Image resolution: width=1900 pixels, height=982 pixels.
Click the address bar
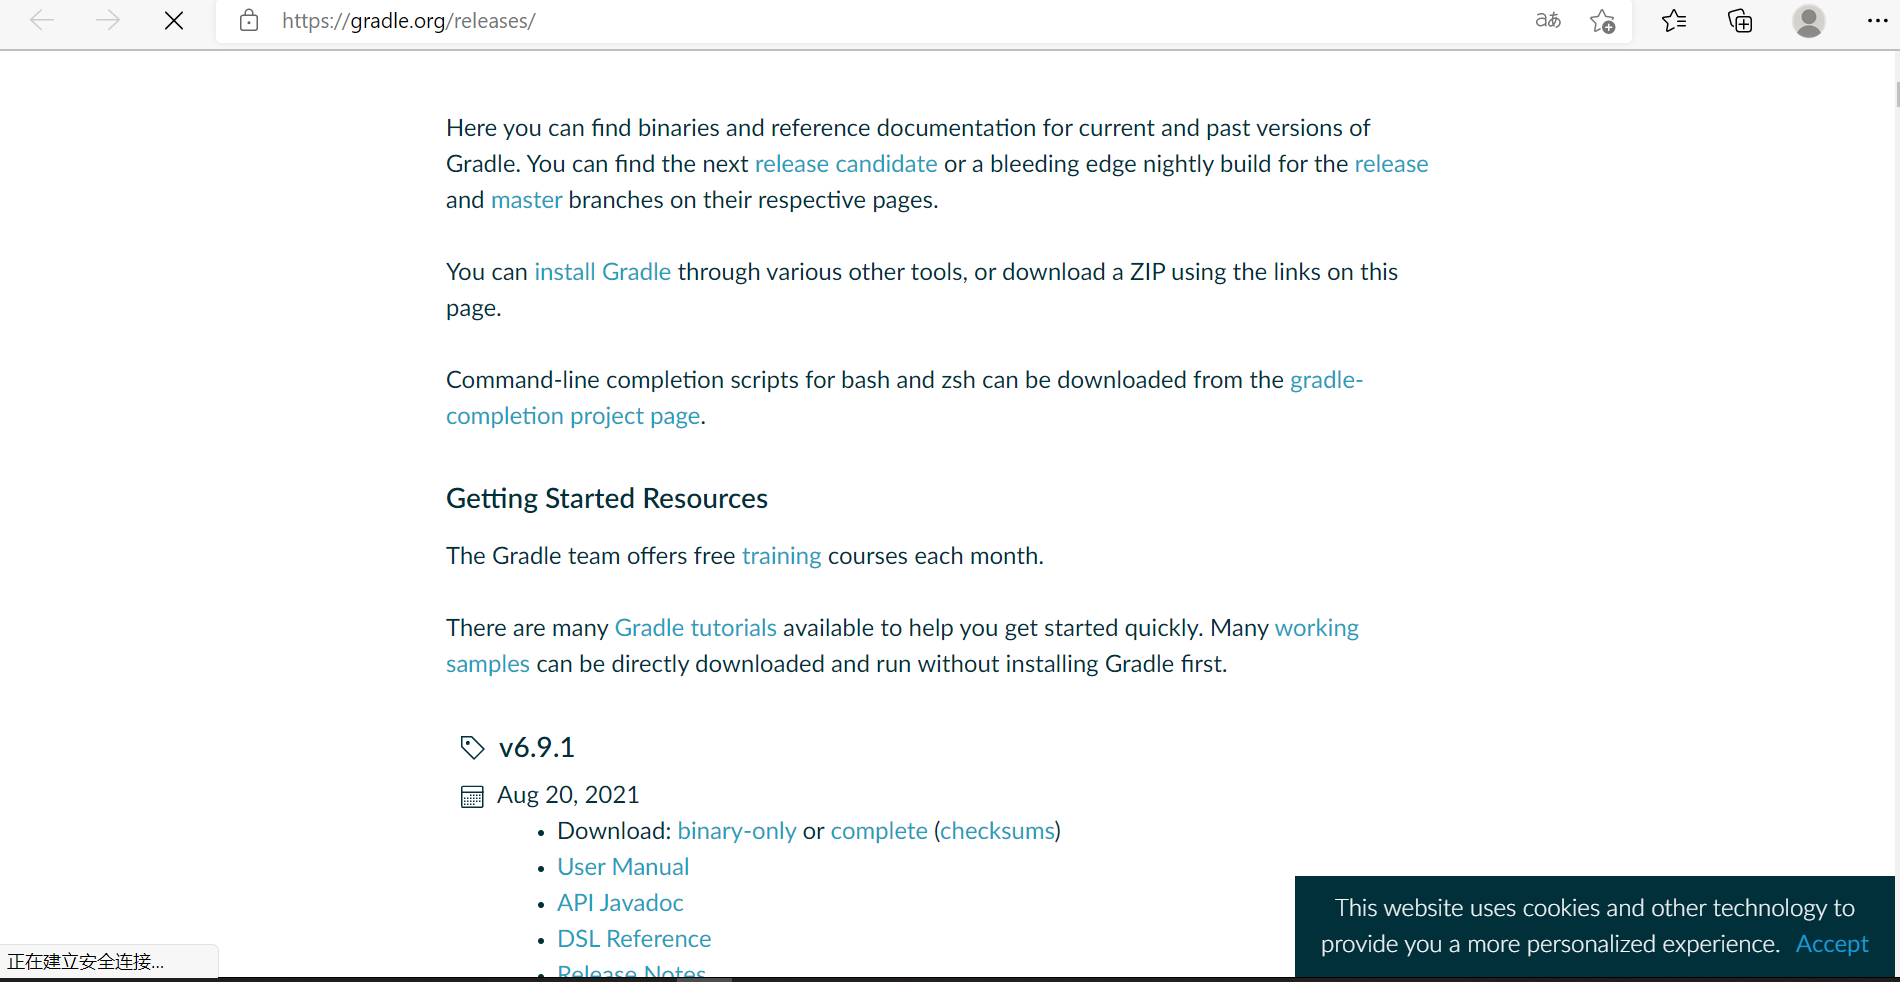[x=700, y=20]
